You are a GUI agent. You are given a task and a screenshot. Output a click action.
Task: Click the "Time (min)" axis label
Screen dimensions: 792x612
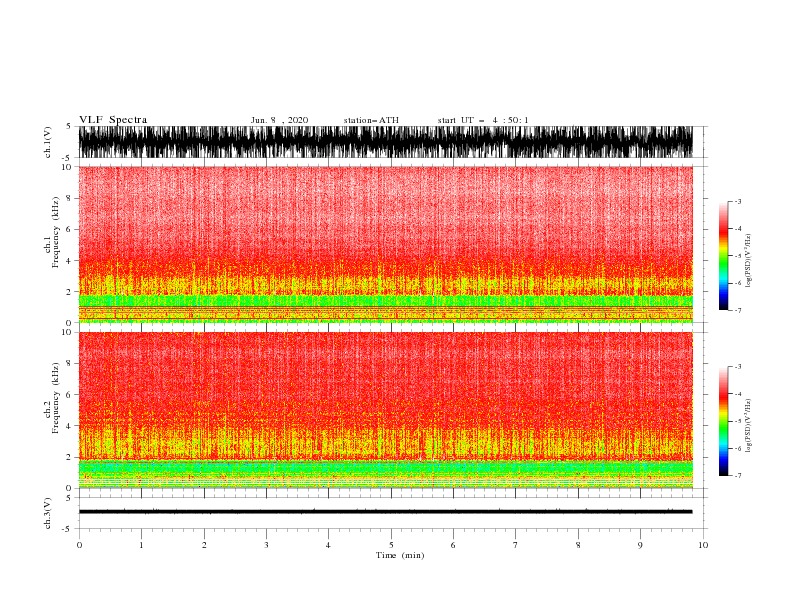(x=400, y=555)
